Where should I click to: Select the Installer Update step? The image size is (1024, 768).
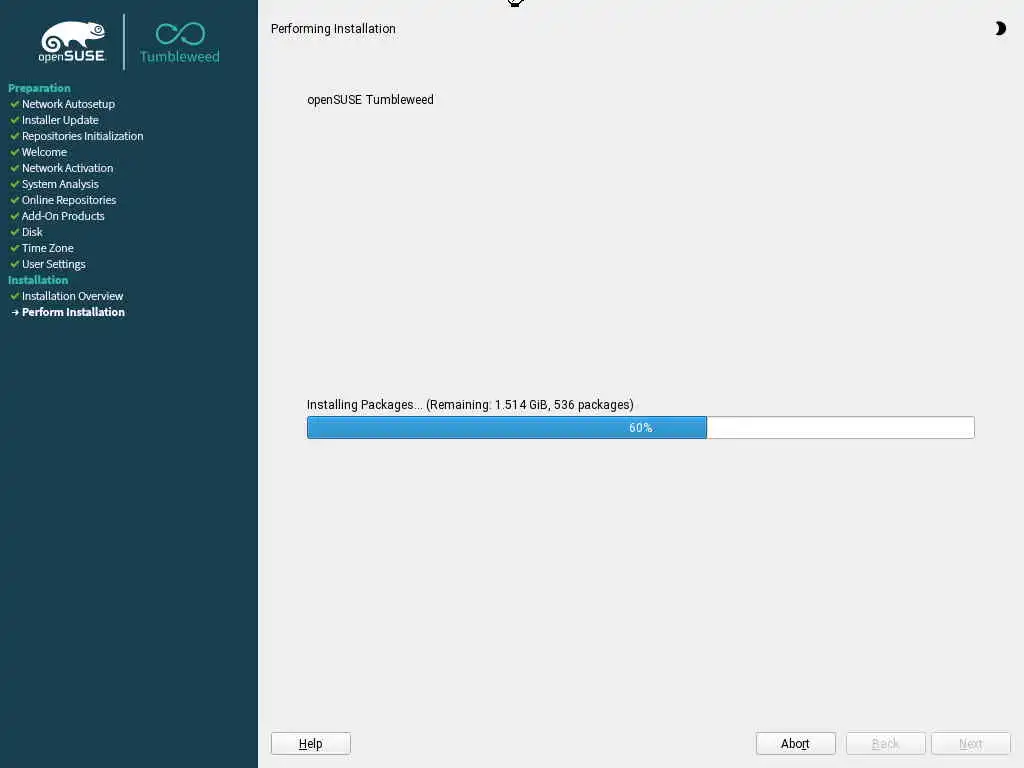click(x=60, y=120)
